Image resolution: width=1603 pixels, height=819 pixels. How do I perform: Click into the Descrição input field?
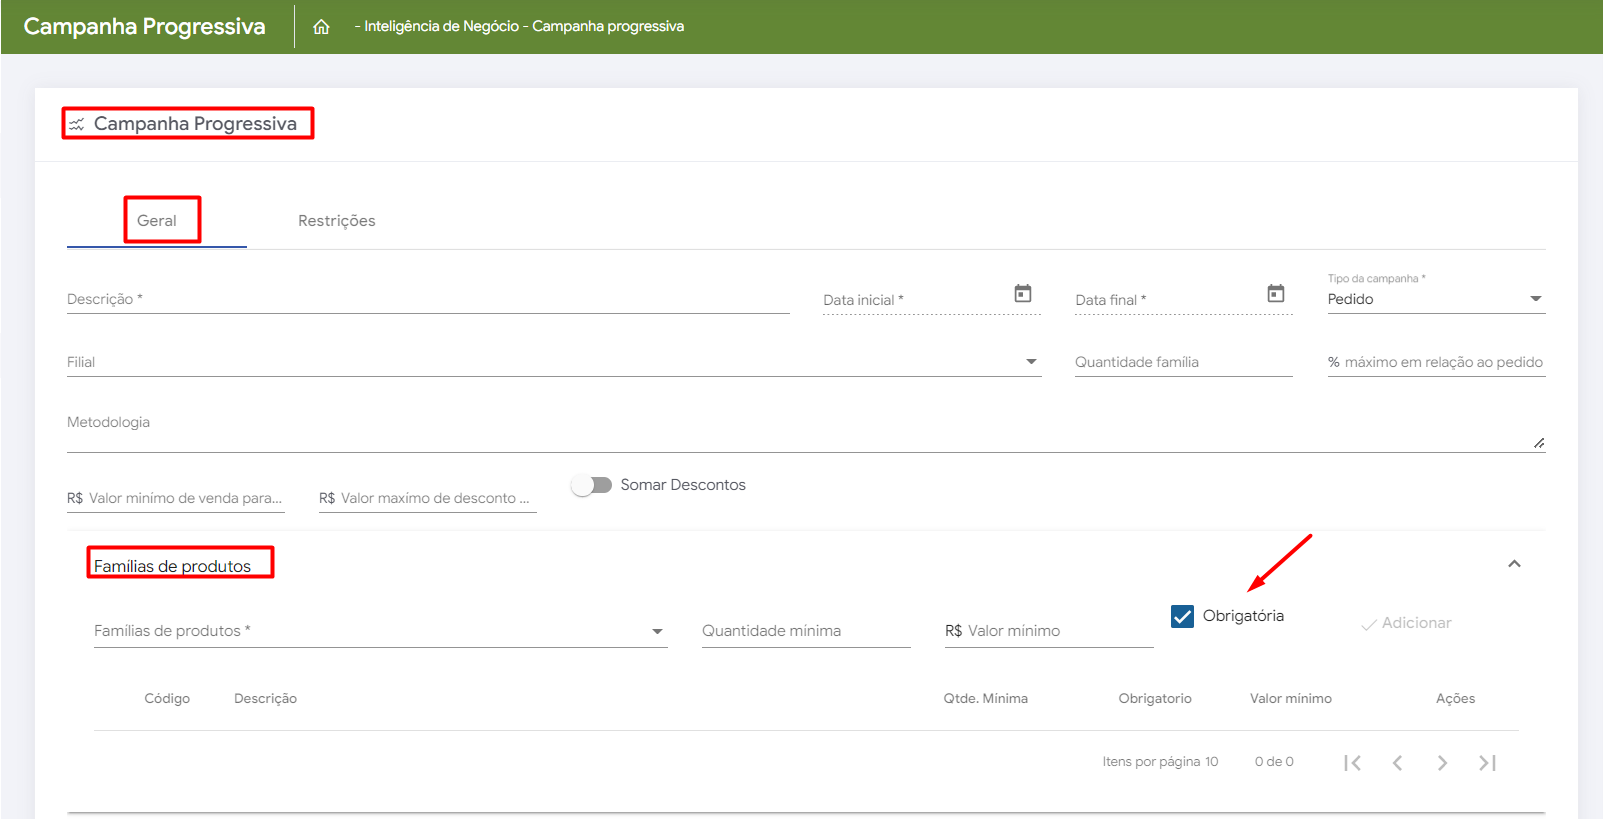pyautogui.click(x=428, y=299)
